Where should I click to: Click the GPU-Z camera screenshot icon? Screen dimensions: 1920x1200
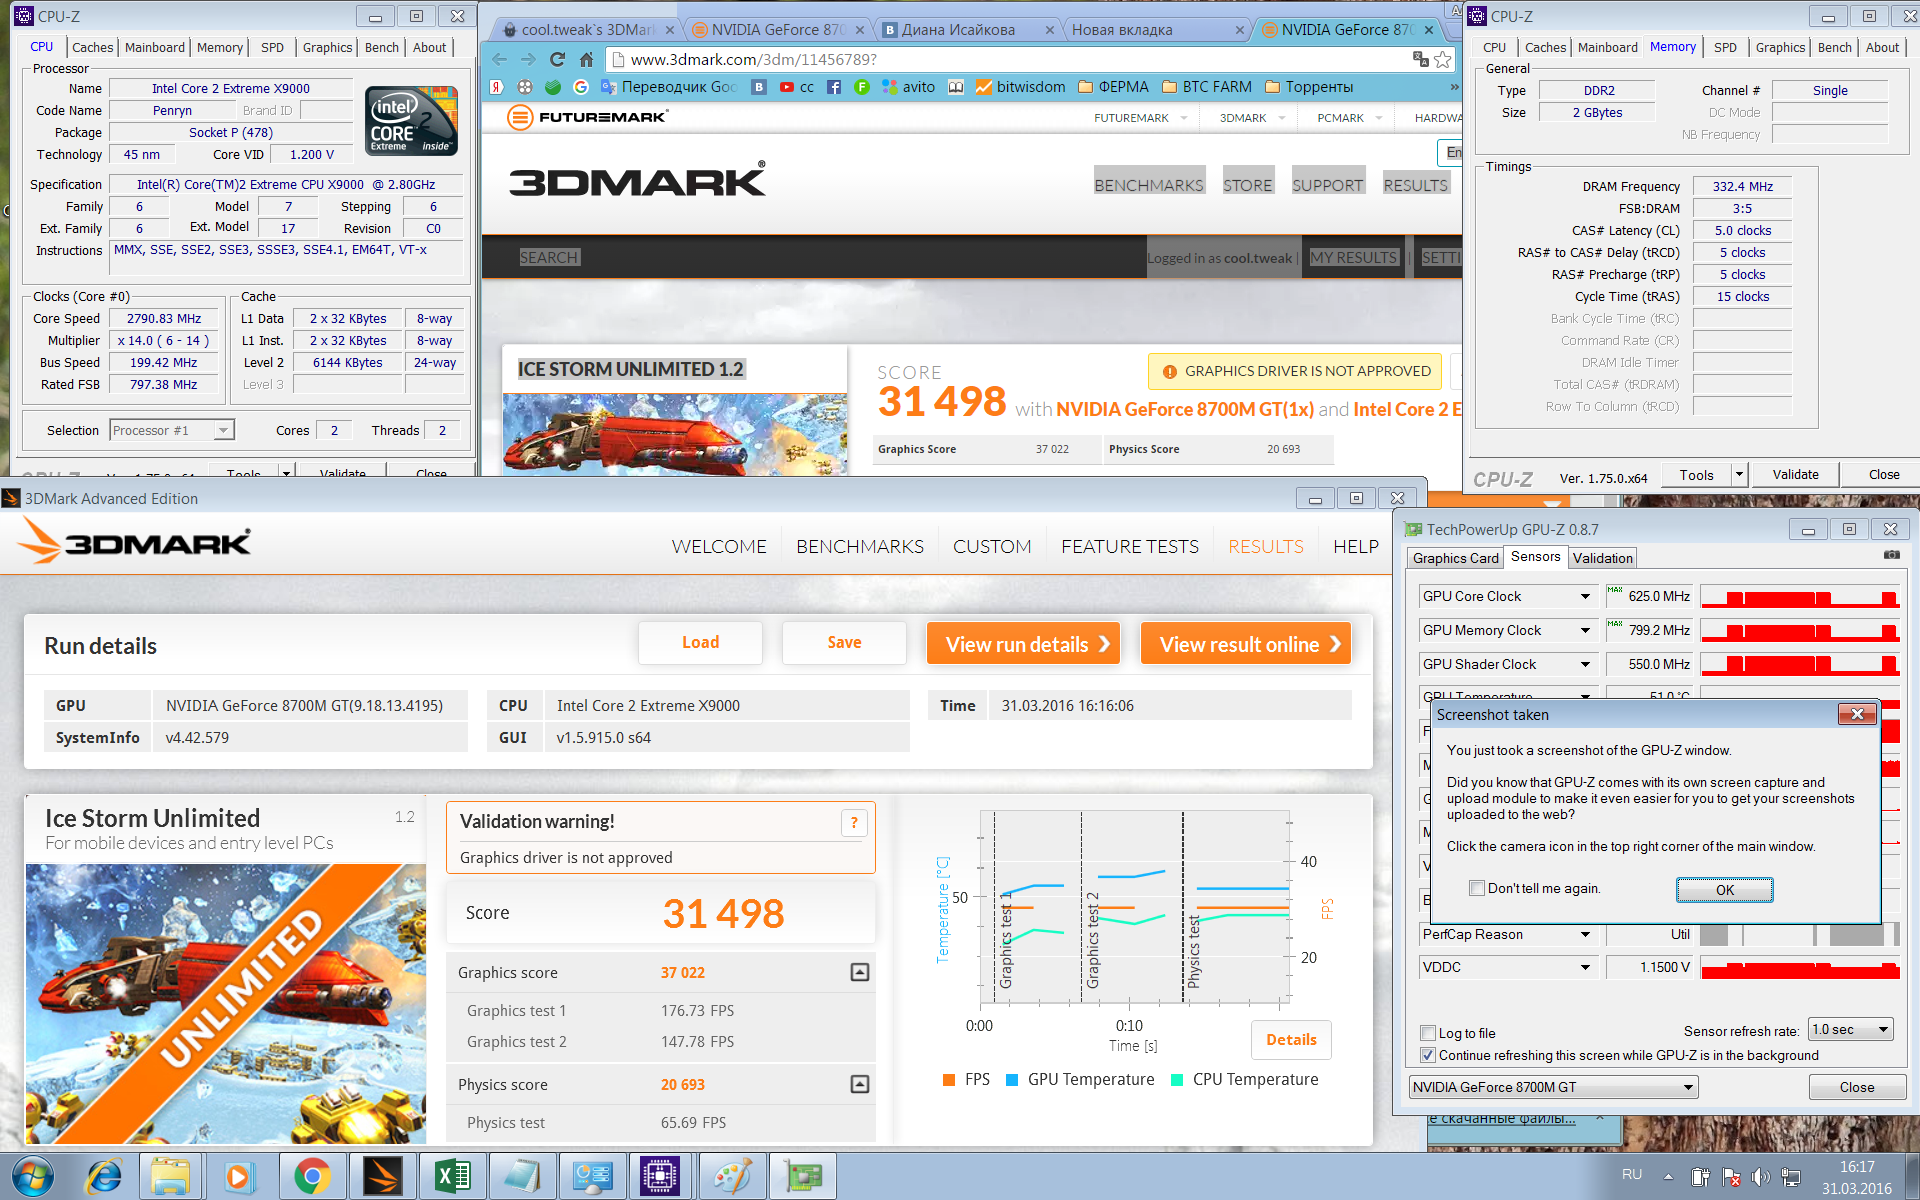click(x=1891, y=555)
